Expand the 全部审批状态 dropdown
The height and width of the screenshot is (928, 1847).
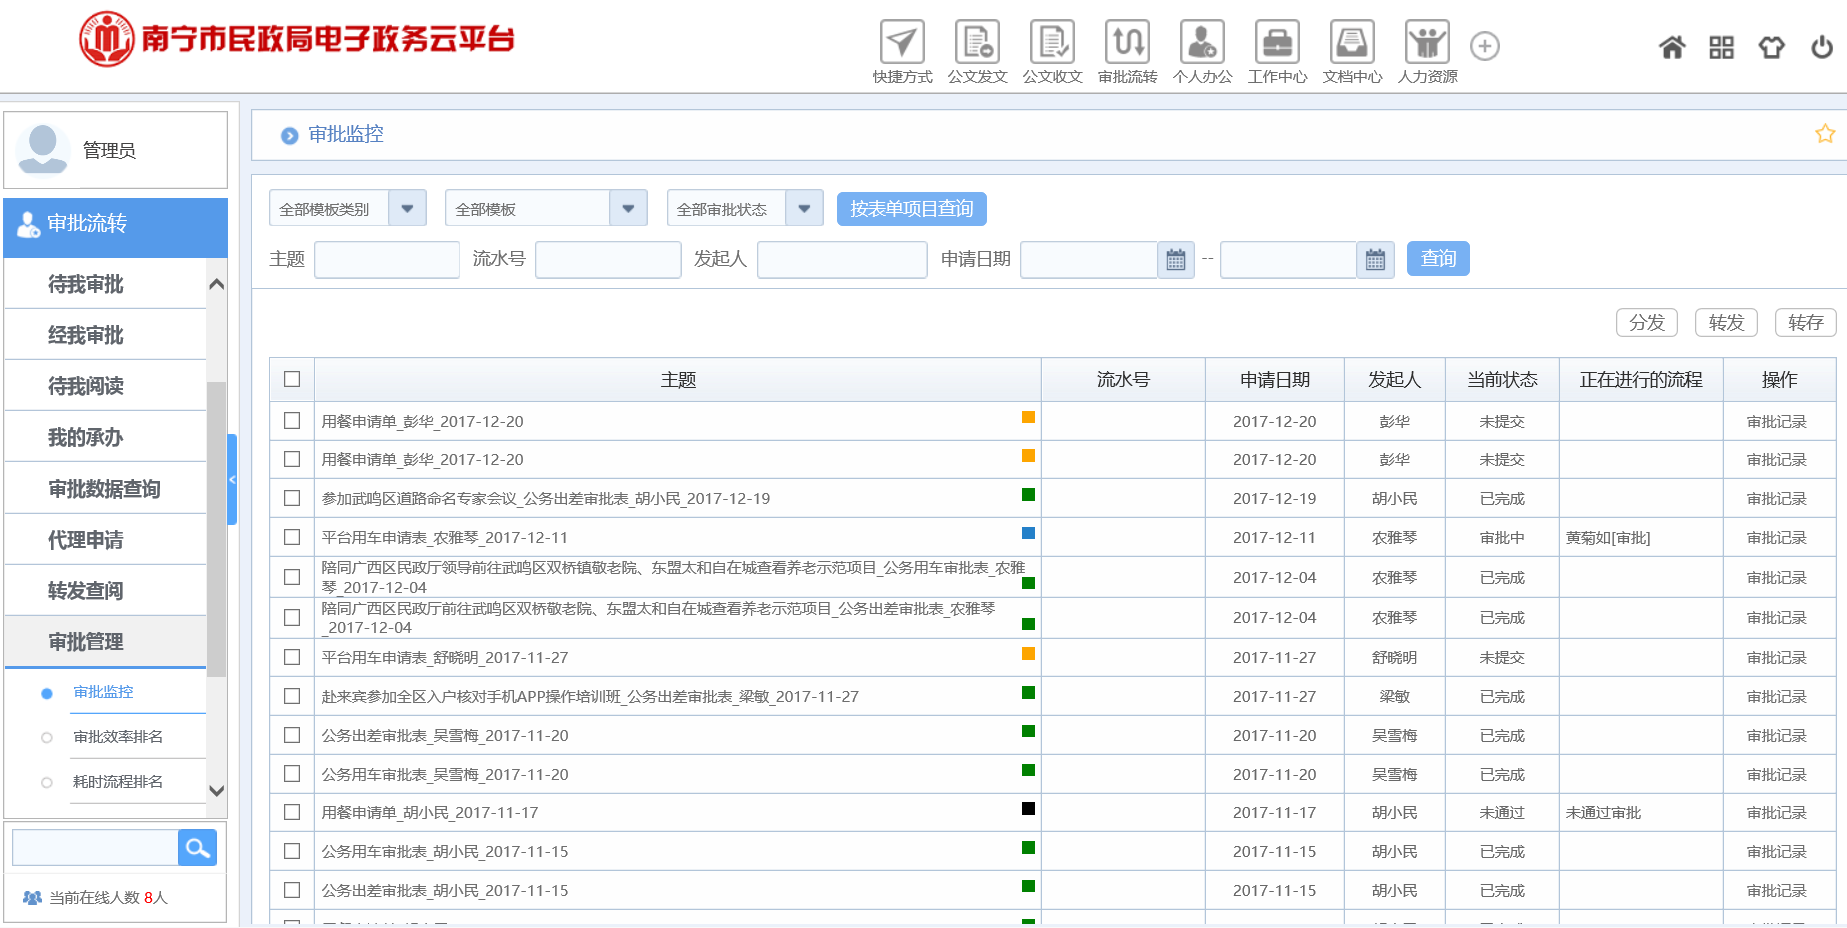(x=804, y=209)
